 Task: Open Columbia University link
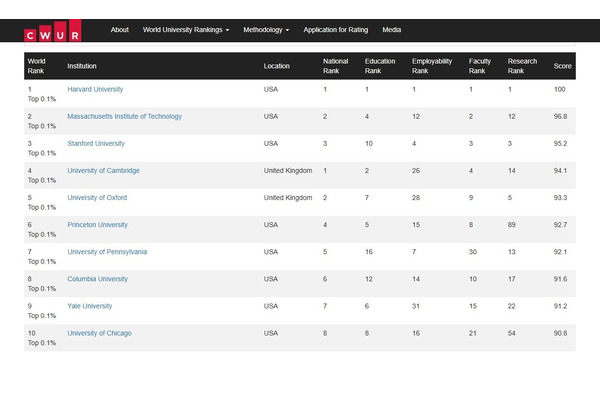(x=97, y=279)
